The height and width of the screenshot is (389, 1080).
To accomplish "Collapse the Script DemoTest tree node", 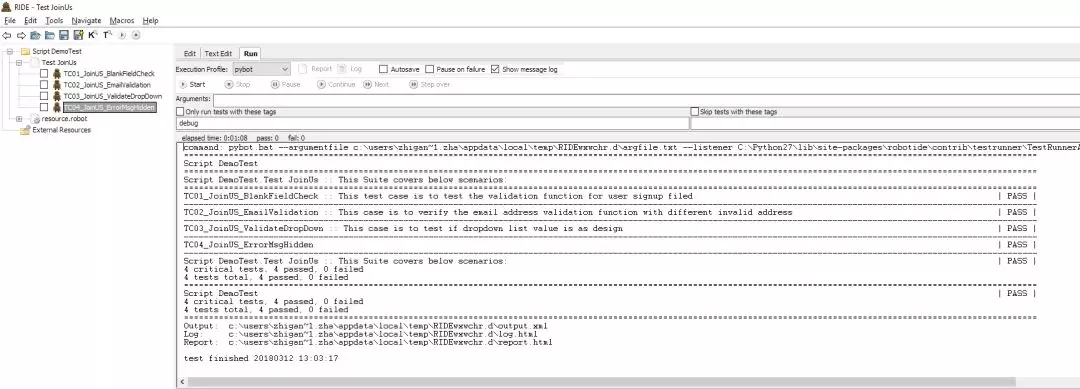I will click(10, 52).
